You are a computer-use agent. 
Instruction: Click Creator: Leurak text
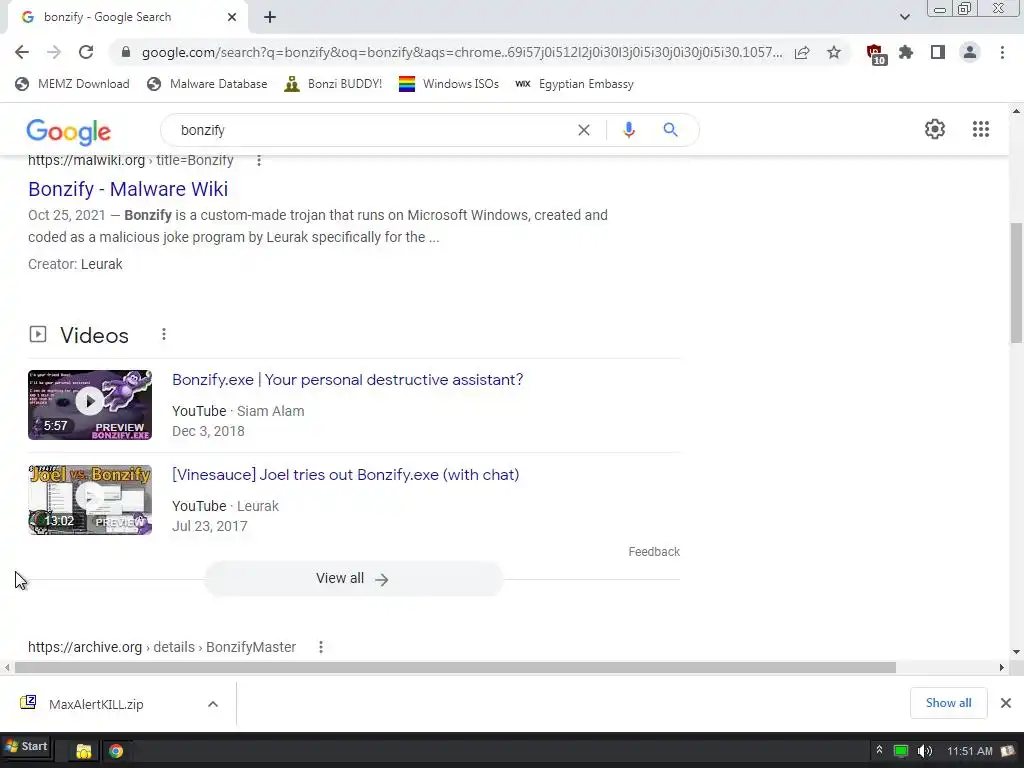75,264
